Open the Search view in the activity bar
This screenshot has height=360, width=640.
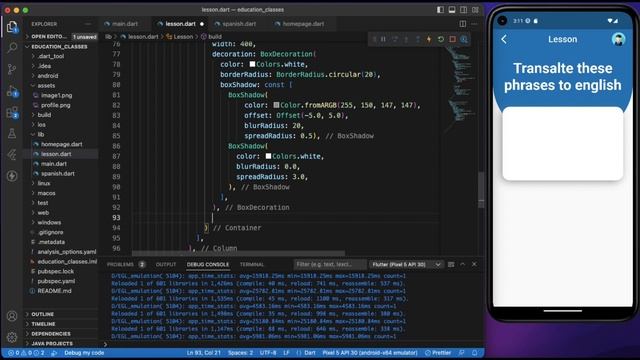(12, 48)
